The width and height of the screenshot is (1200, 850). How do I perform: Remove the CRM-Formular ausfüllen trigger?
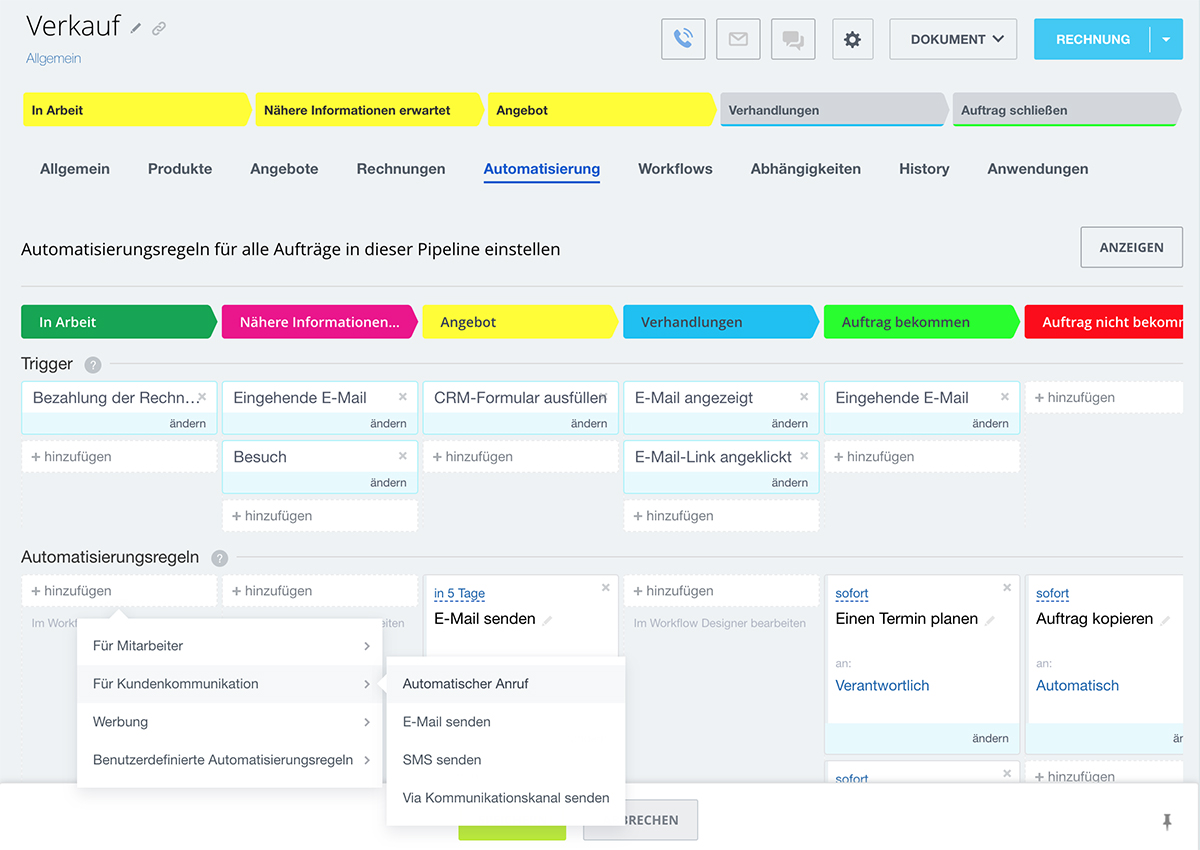coord(604,397)
